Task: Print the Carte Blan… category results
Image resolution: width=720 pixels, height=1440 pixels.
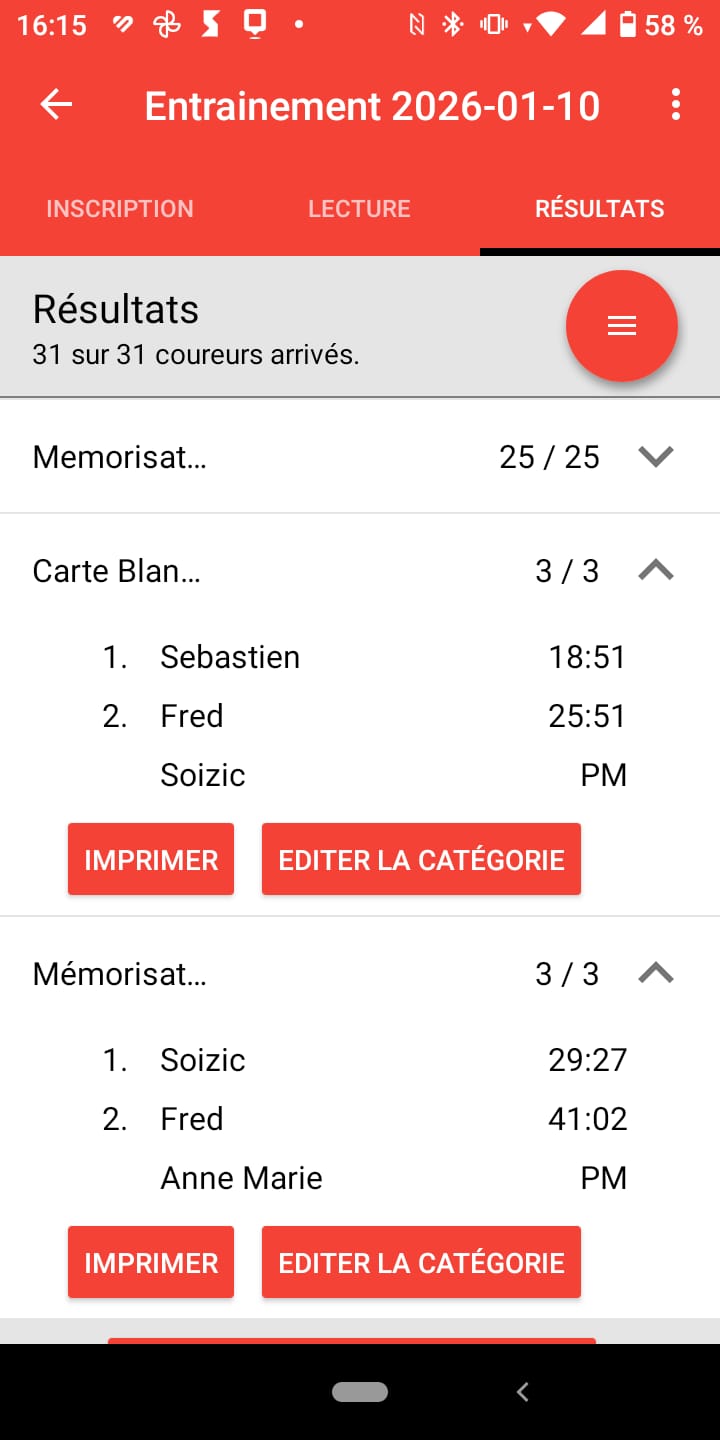Action: point(151,860)
